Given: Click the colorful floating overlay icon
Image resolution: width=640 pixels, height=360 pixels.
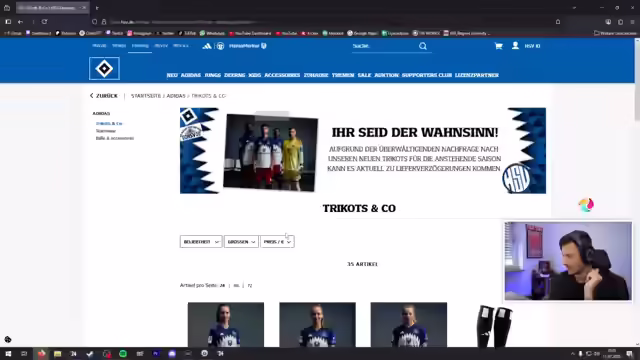Looking at the screenshot, I should point(586,204).
